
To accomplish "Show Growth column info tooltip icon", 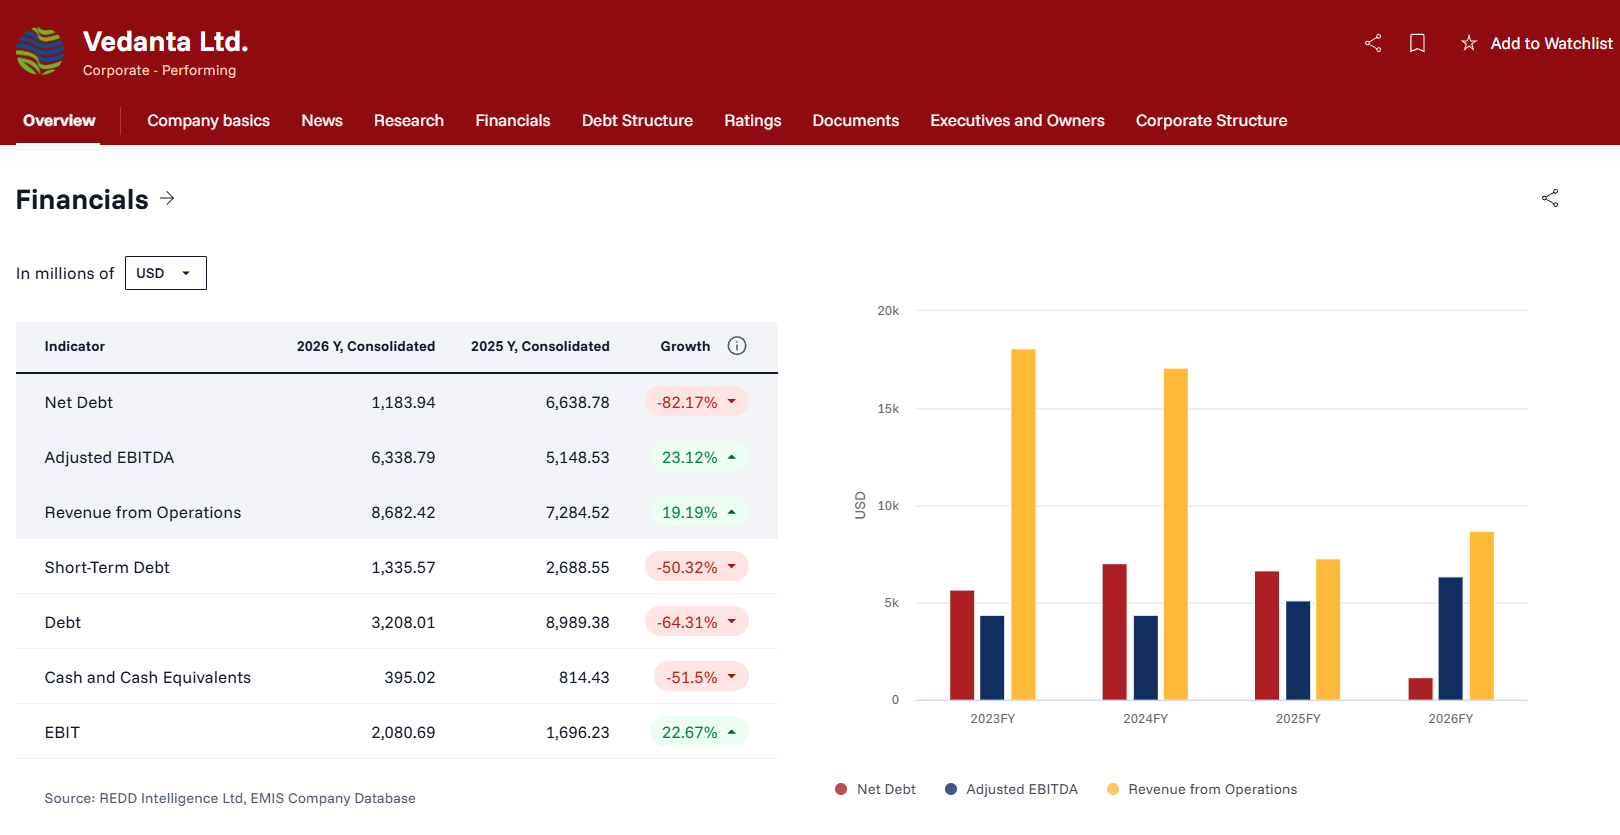I will coord(737,346).
